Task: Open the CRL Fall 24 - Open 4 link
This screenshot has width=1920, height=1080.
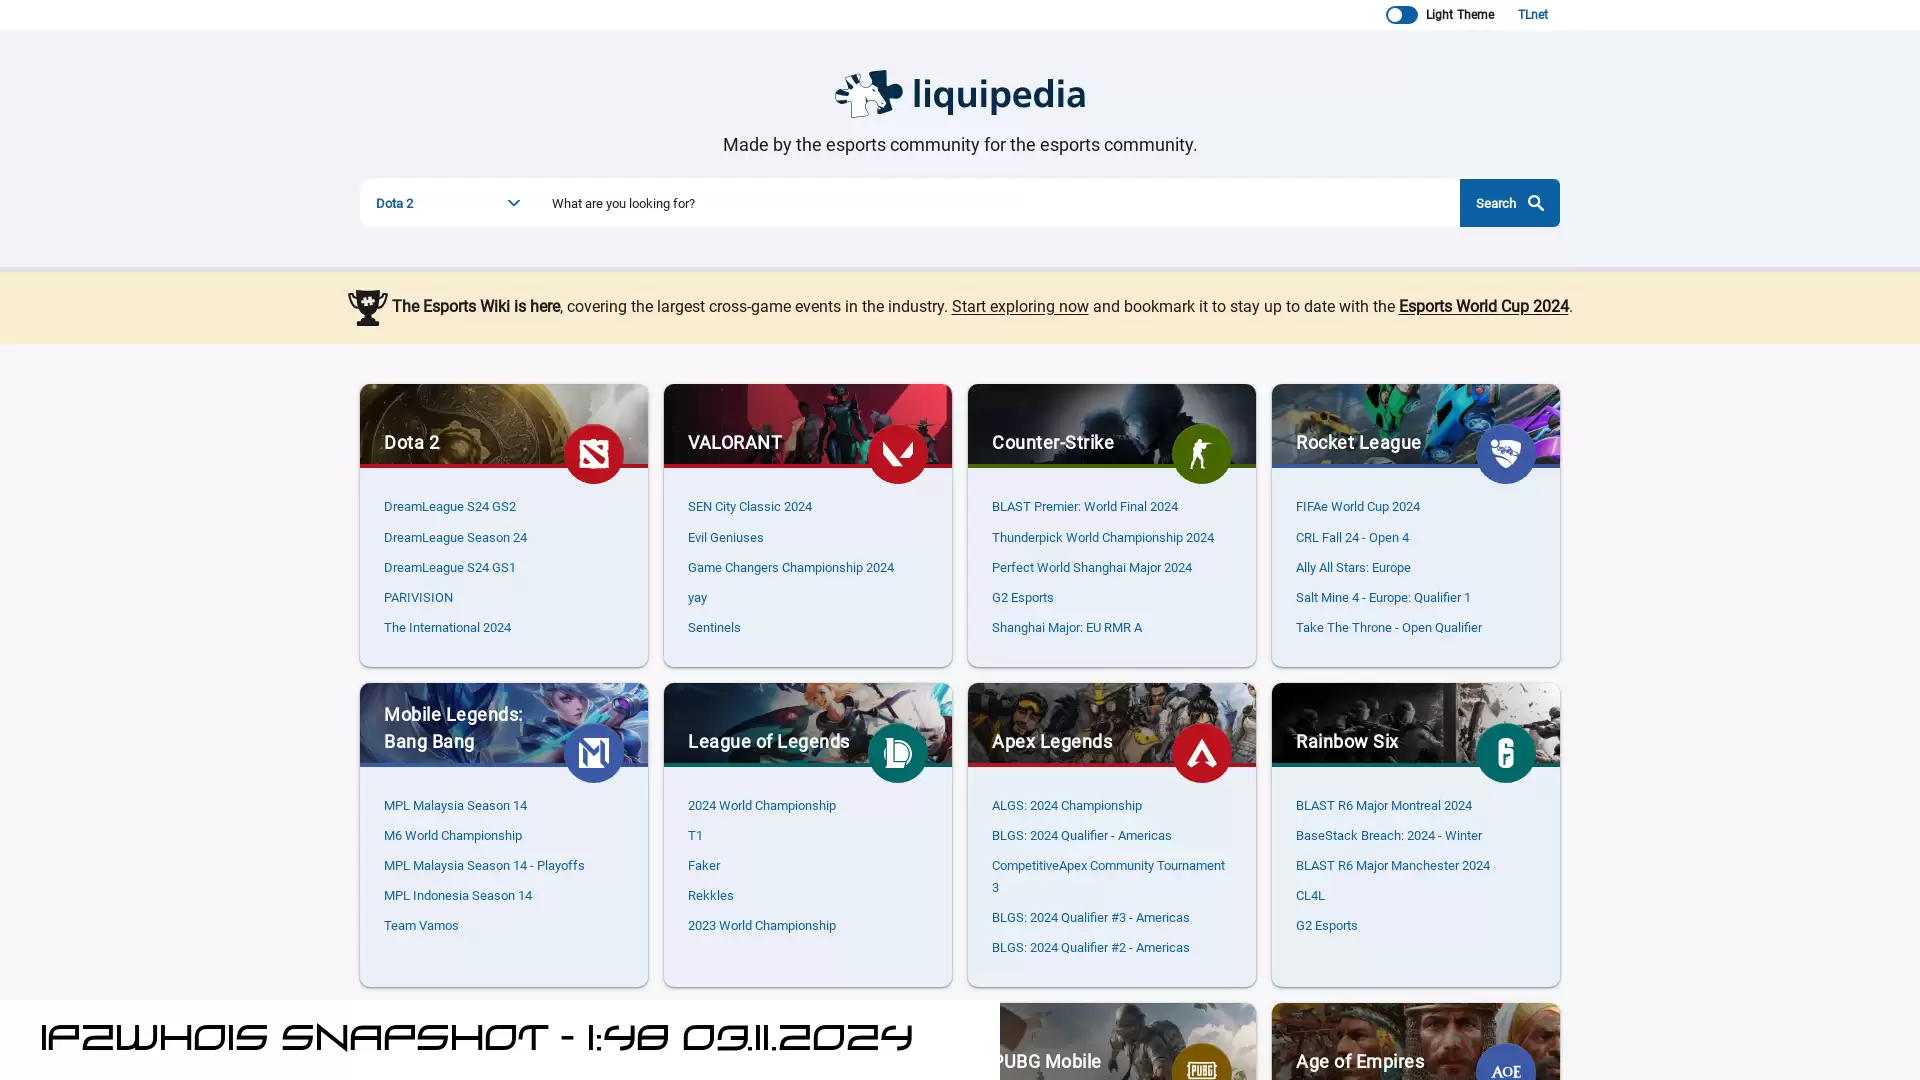Action: click(1352, 538)
